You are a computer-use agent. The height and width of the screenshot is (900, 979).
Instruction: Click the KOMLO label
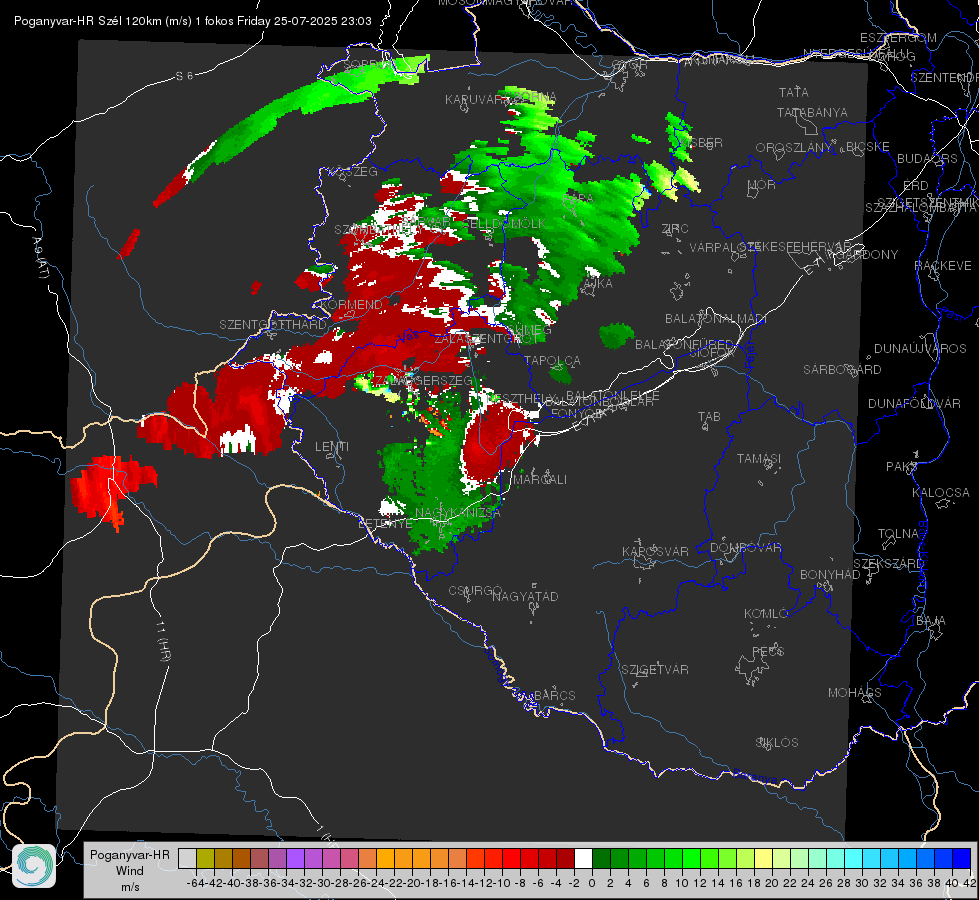coord(765,614)
